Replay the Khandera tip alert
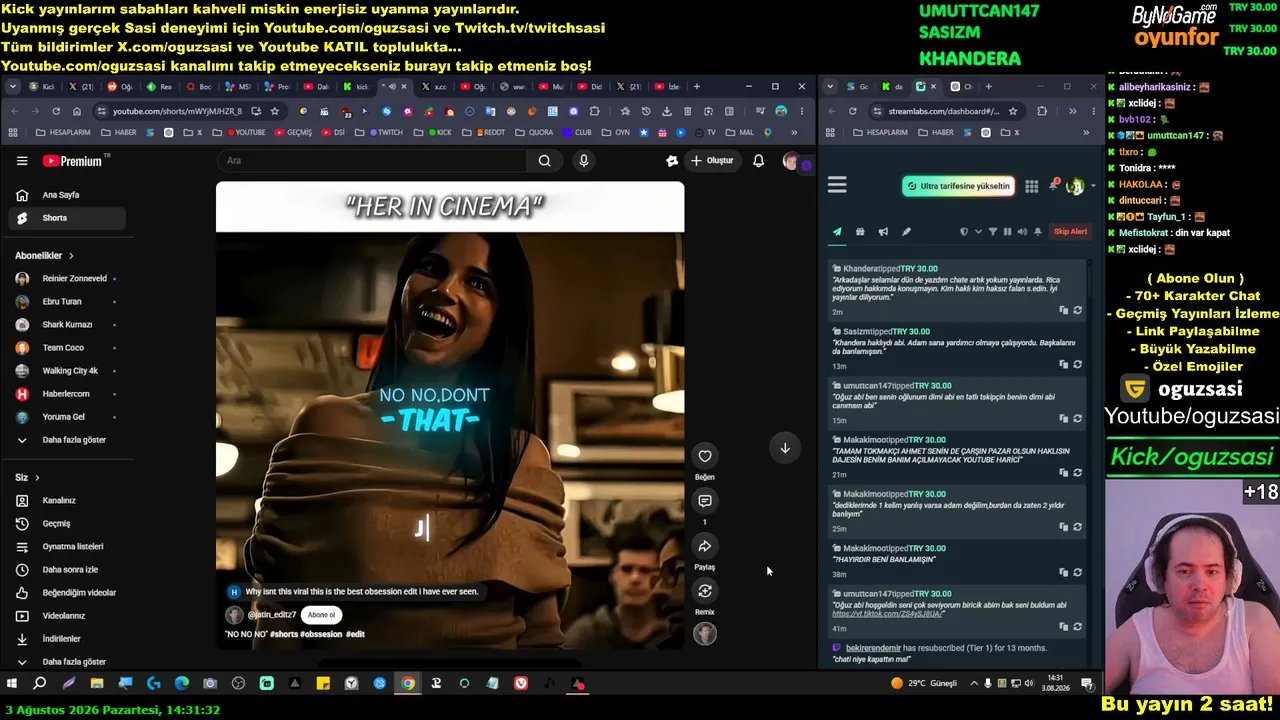This screenshot has height=720, width=1280. point(1077,310)
